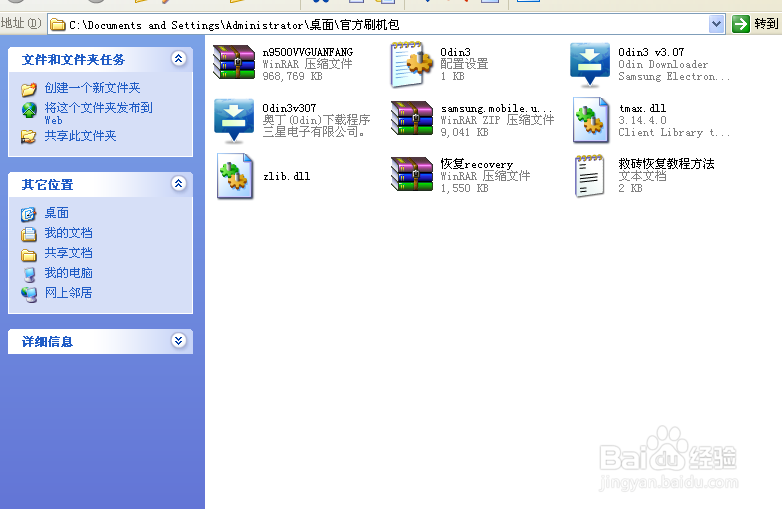
Task: Click the globe icon for publishing to Web
Action: 29,110
